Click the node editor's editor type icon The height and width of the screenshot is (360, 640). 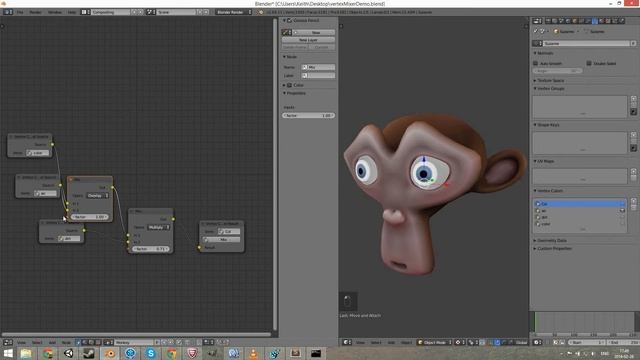(x=7, y=342)
